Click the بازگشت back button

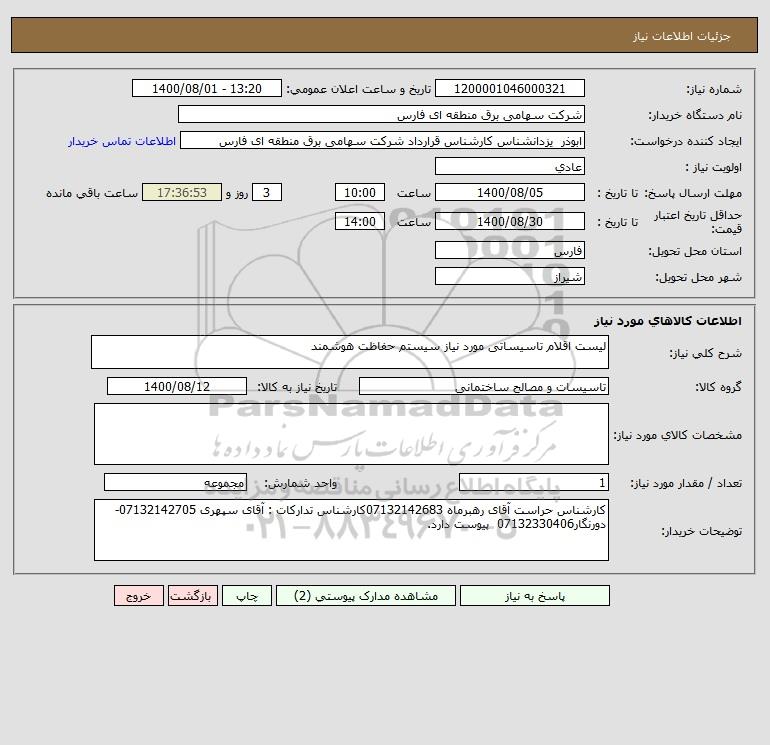(x=192, y=596)
